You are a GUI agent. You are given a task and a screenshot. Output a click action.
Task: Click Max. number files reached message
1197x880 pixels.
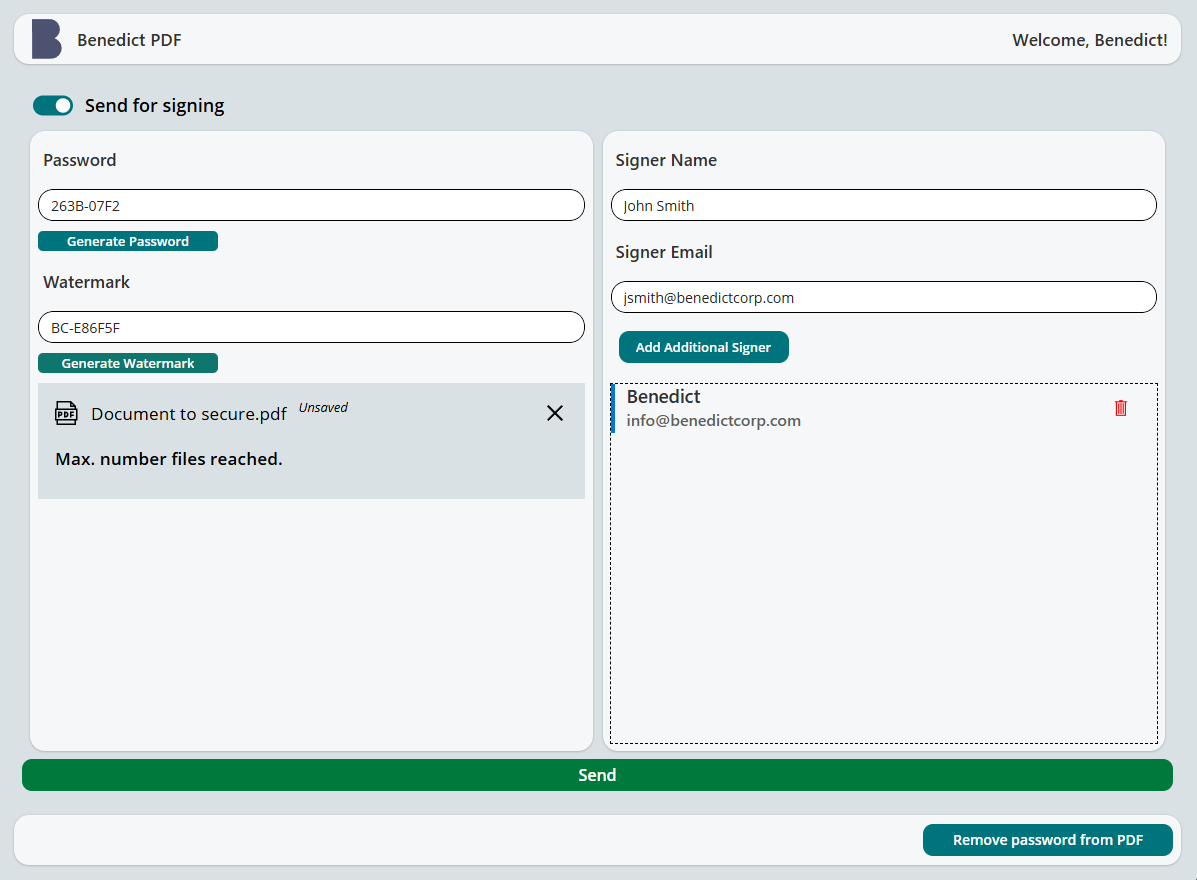pos(169,459)
